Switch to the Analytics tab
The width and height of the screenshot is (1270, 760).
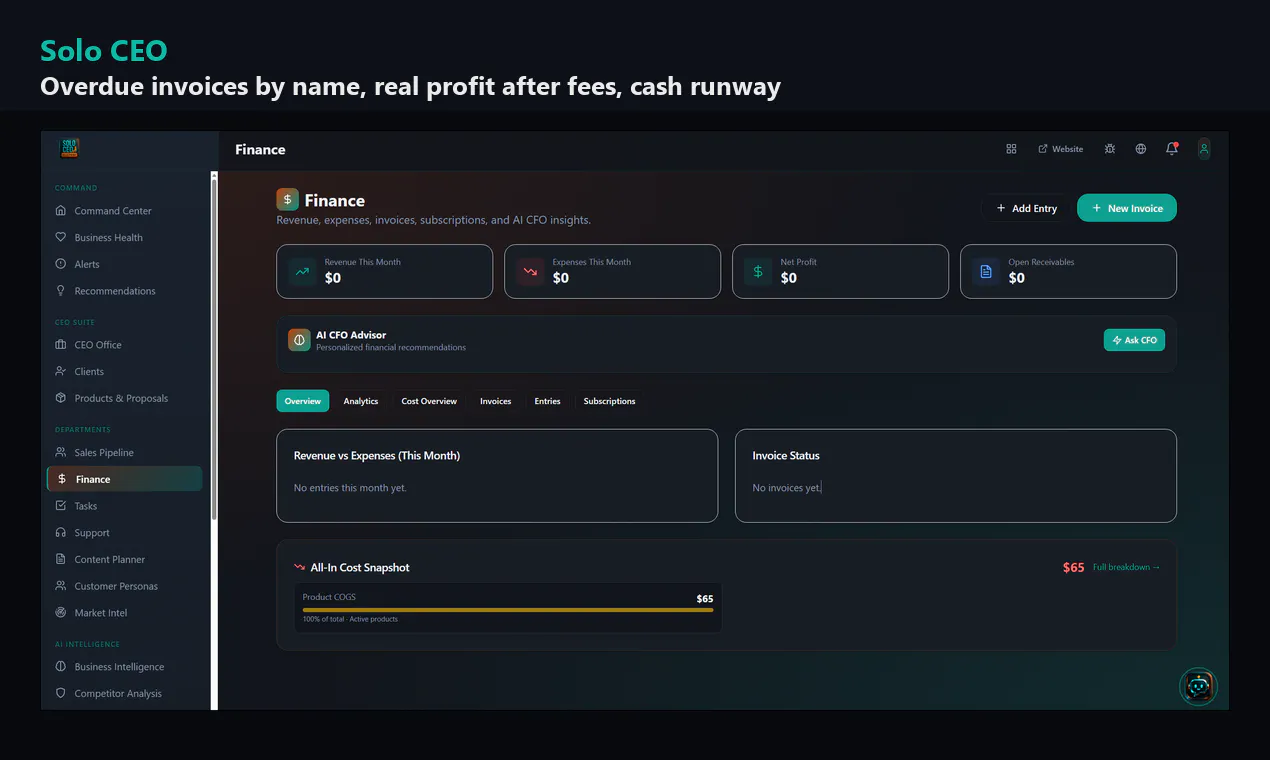pos(361,401)
